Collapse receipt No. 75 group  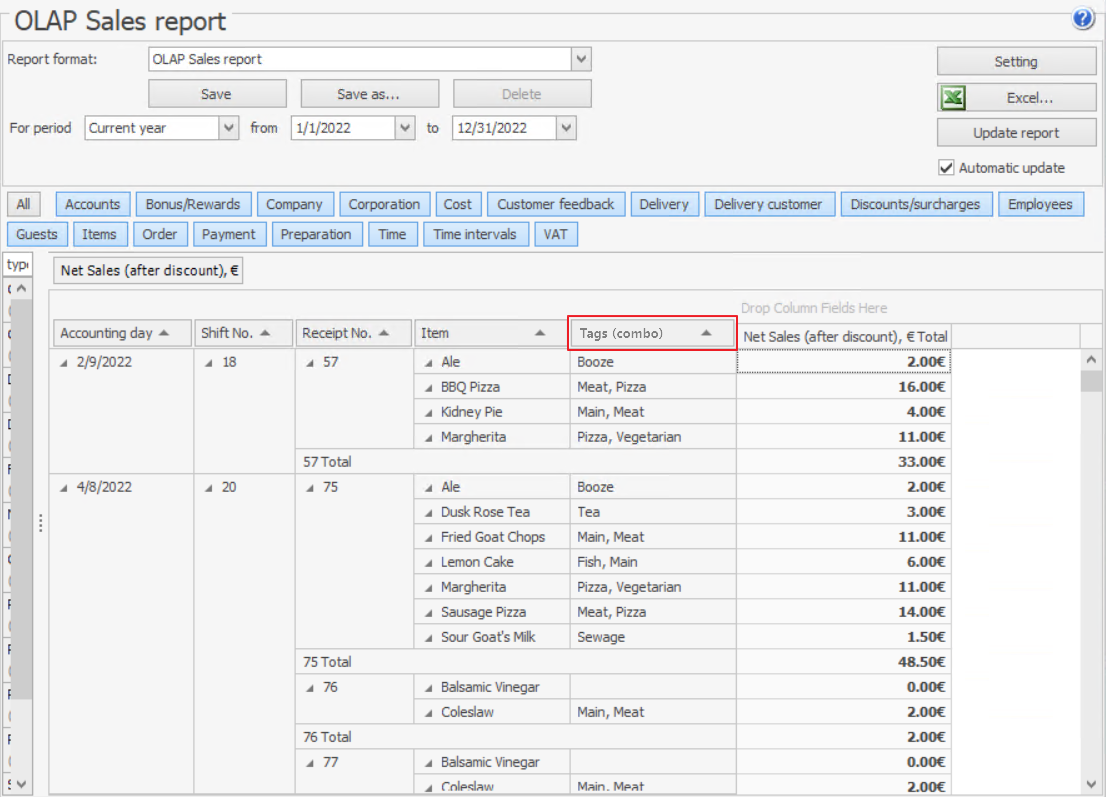coord(310,488)
